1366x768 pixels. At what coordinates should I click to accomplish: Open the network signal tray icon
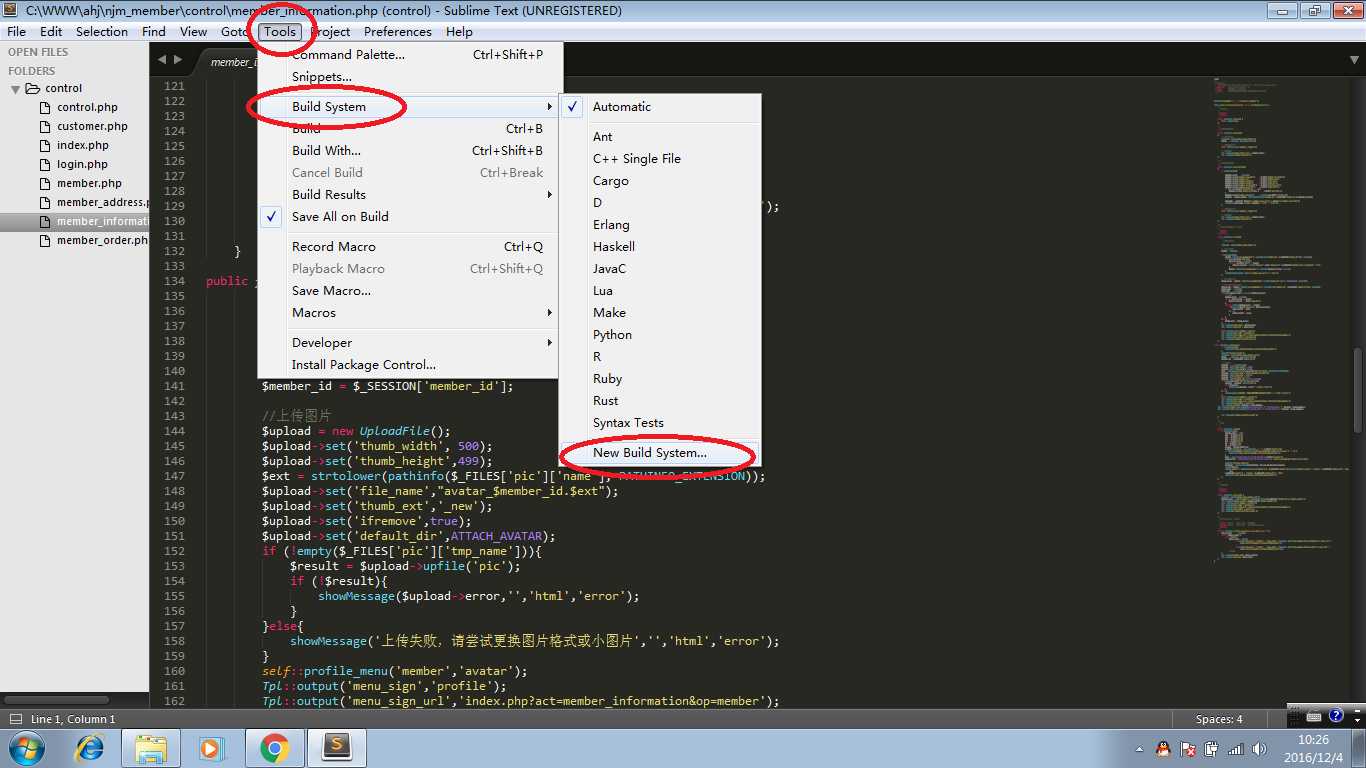[1236, 748]
